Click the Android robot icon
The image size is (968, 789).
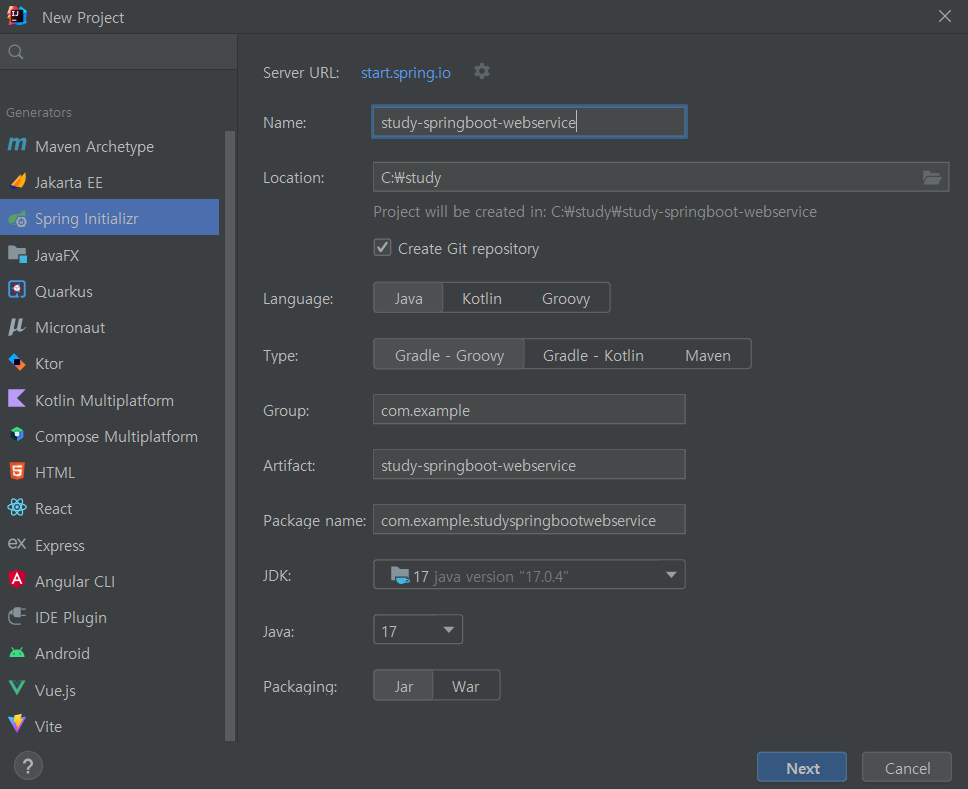tap(17, 652)
